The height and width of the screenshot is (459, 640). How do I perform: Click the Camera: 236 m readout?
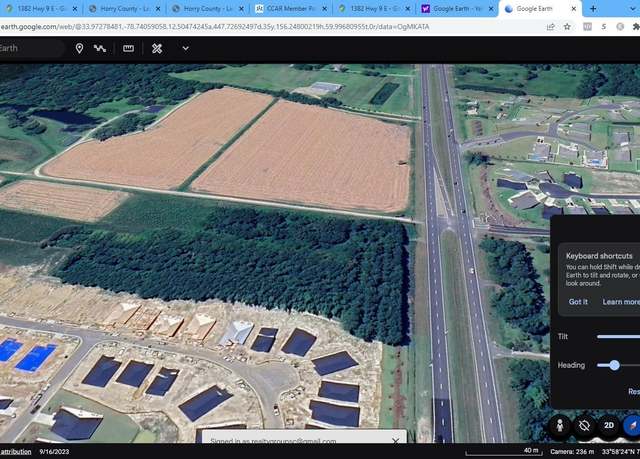click(572, 452)
